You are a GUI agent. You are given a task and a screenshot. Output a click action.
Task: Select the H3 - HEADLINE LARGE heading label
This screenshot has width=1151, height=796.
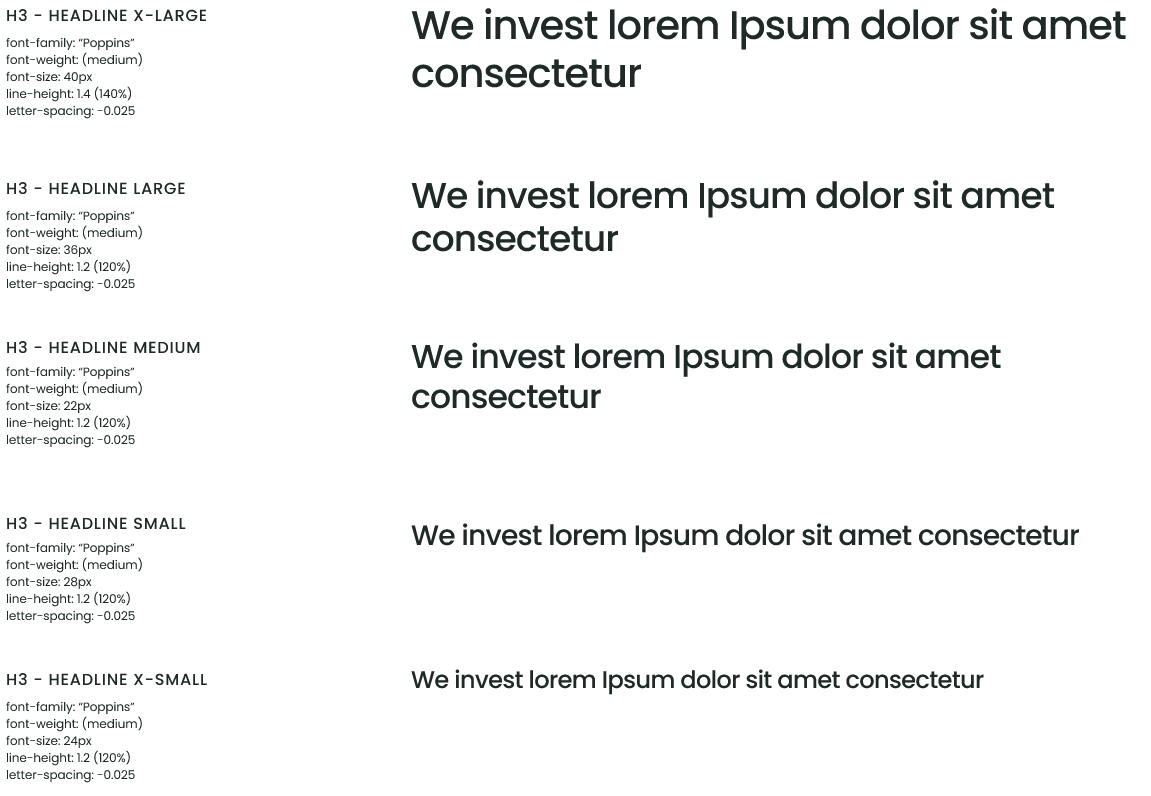tap(95, 189)
